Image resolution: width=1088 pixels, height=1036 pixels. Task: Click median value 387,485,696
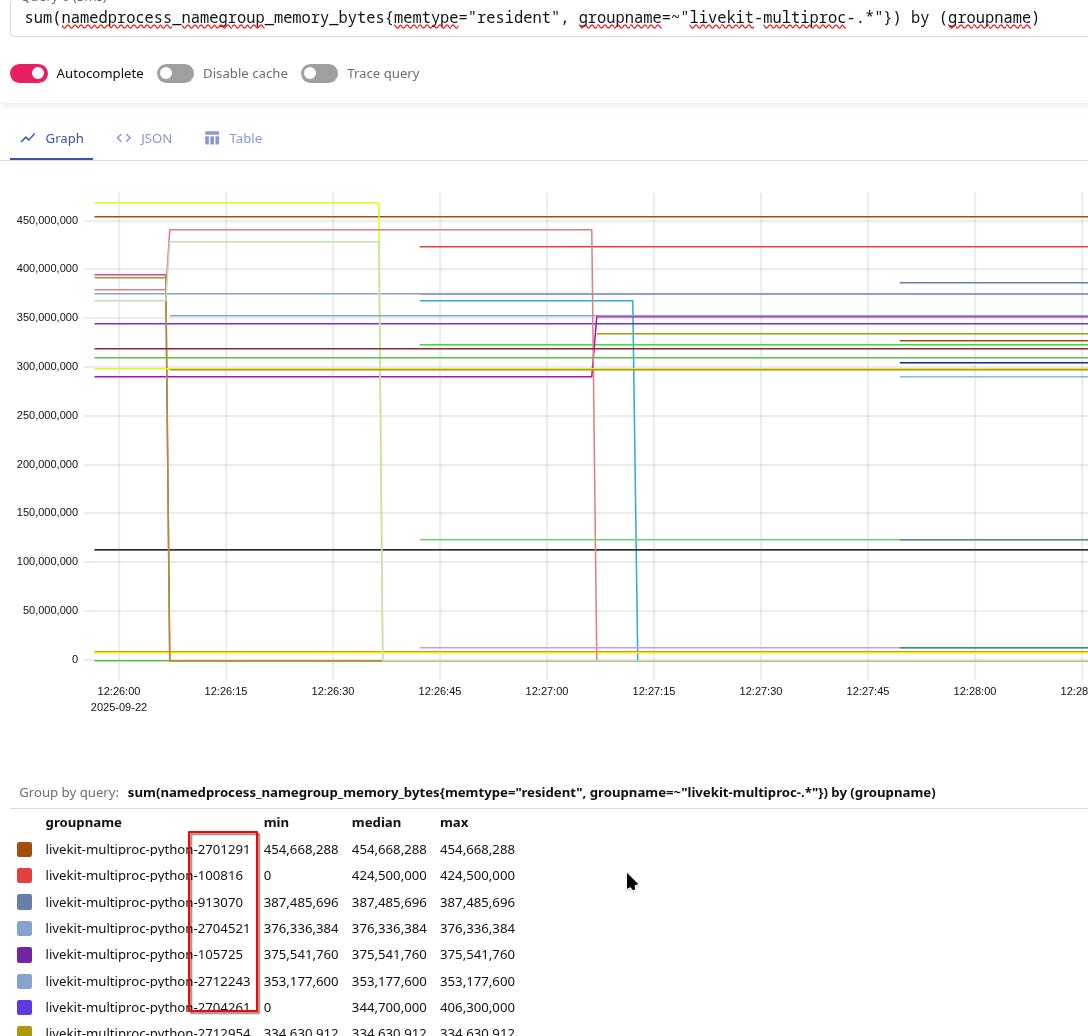pos(389,902)
